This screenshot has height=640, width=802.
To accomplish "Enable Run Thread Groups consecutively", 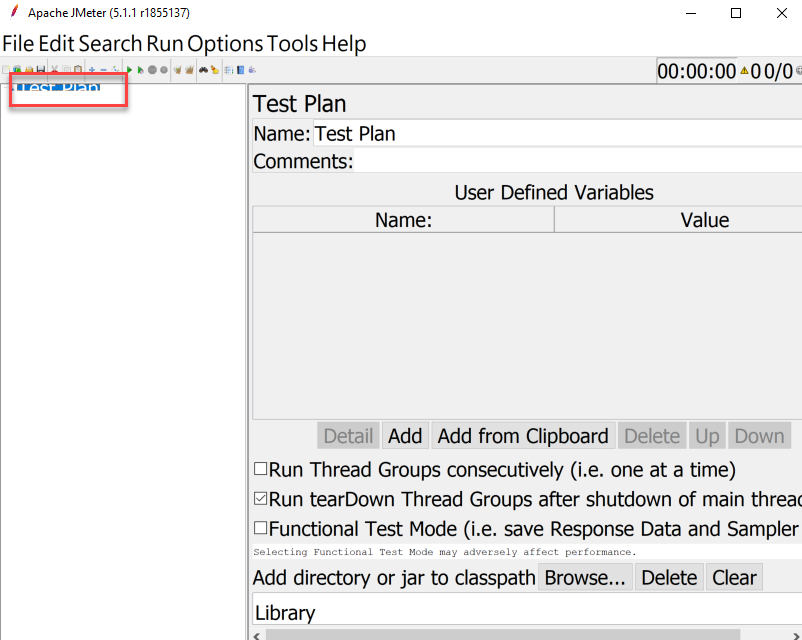I will [260, 469].
